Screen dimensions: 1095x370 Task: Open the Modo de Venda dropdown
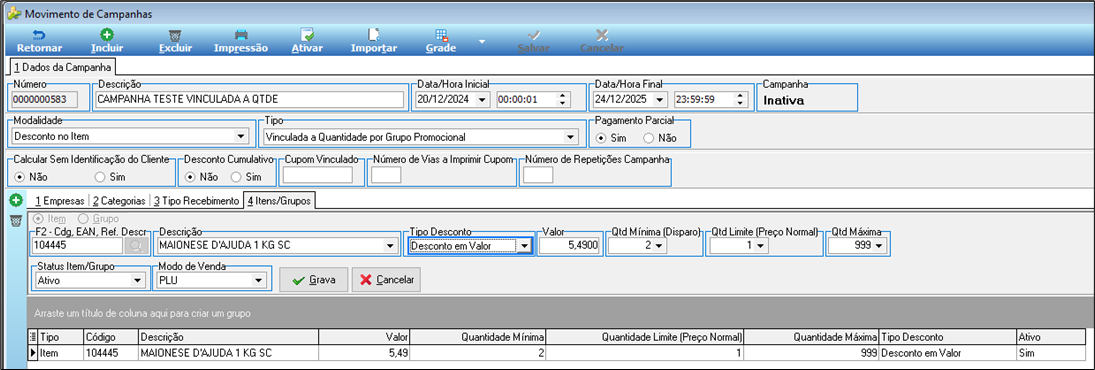(x=260, y=281)
